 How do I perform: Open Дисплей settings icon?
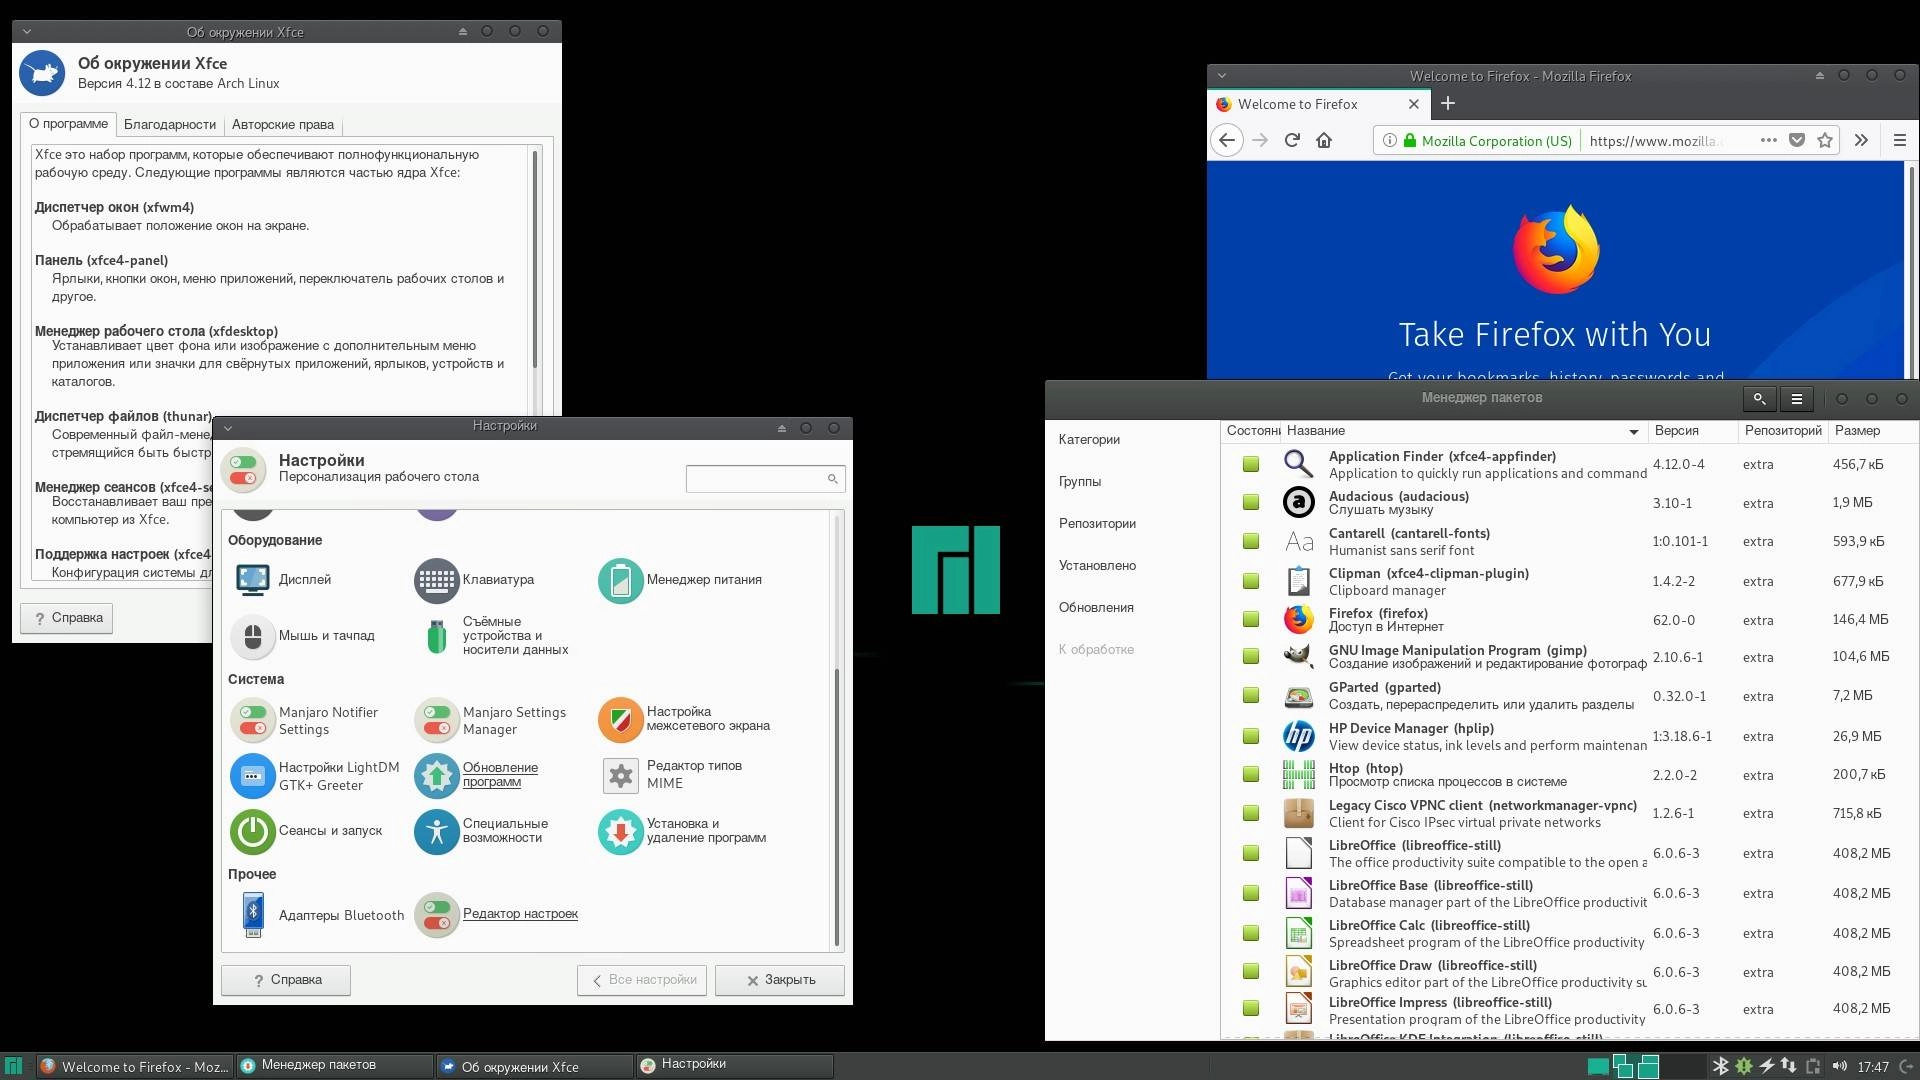pyautogui.click(x=253, y=579)
